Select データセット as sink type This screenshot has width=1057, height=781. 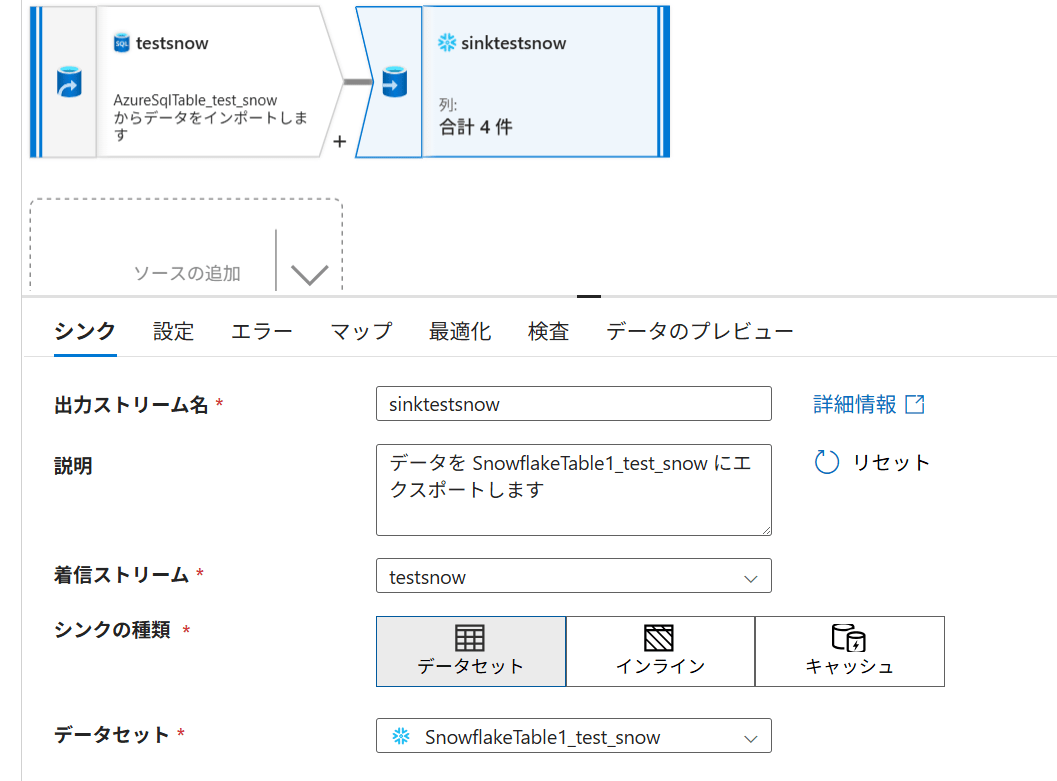coord(471,651)
